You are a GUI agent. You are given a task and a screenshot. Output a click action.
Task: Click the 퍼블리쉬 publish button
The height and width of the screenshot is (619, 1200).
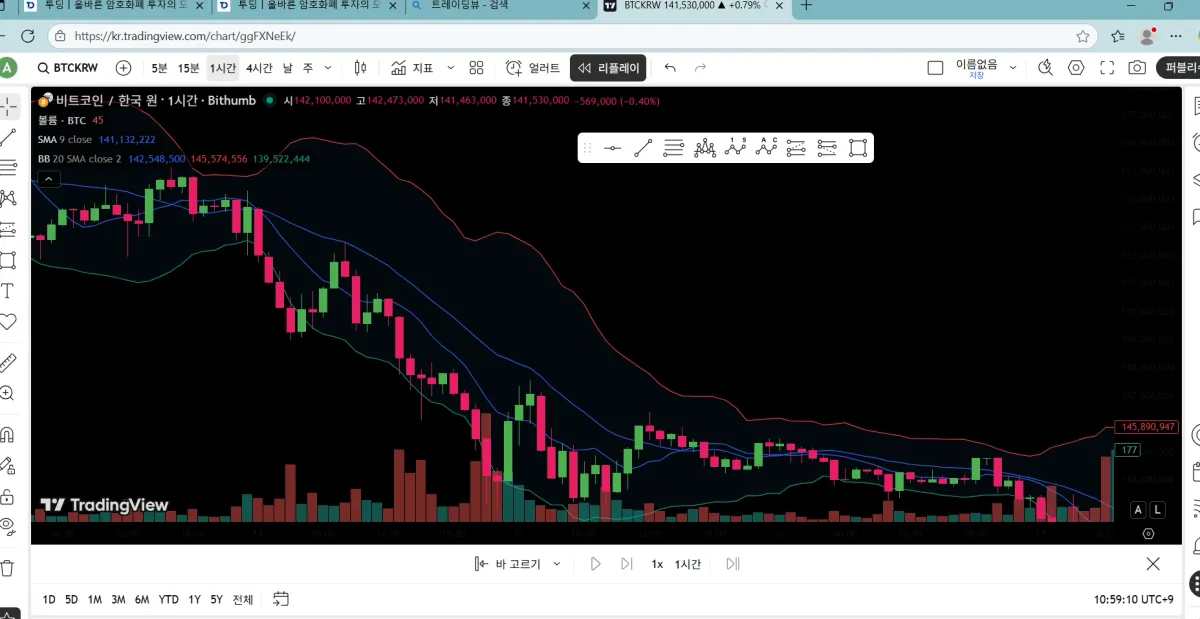[1179, 68]
